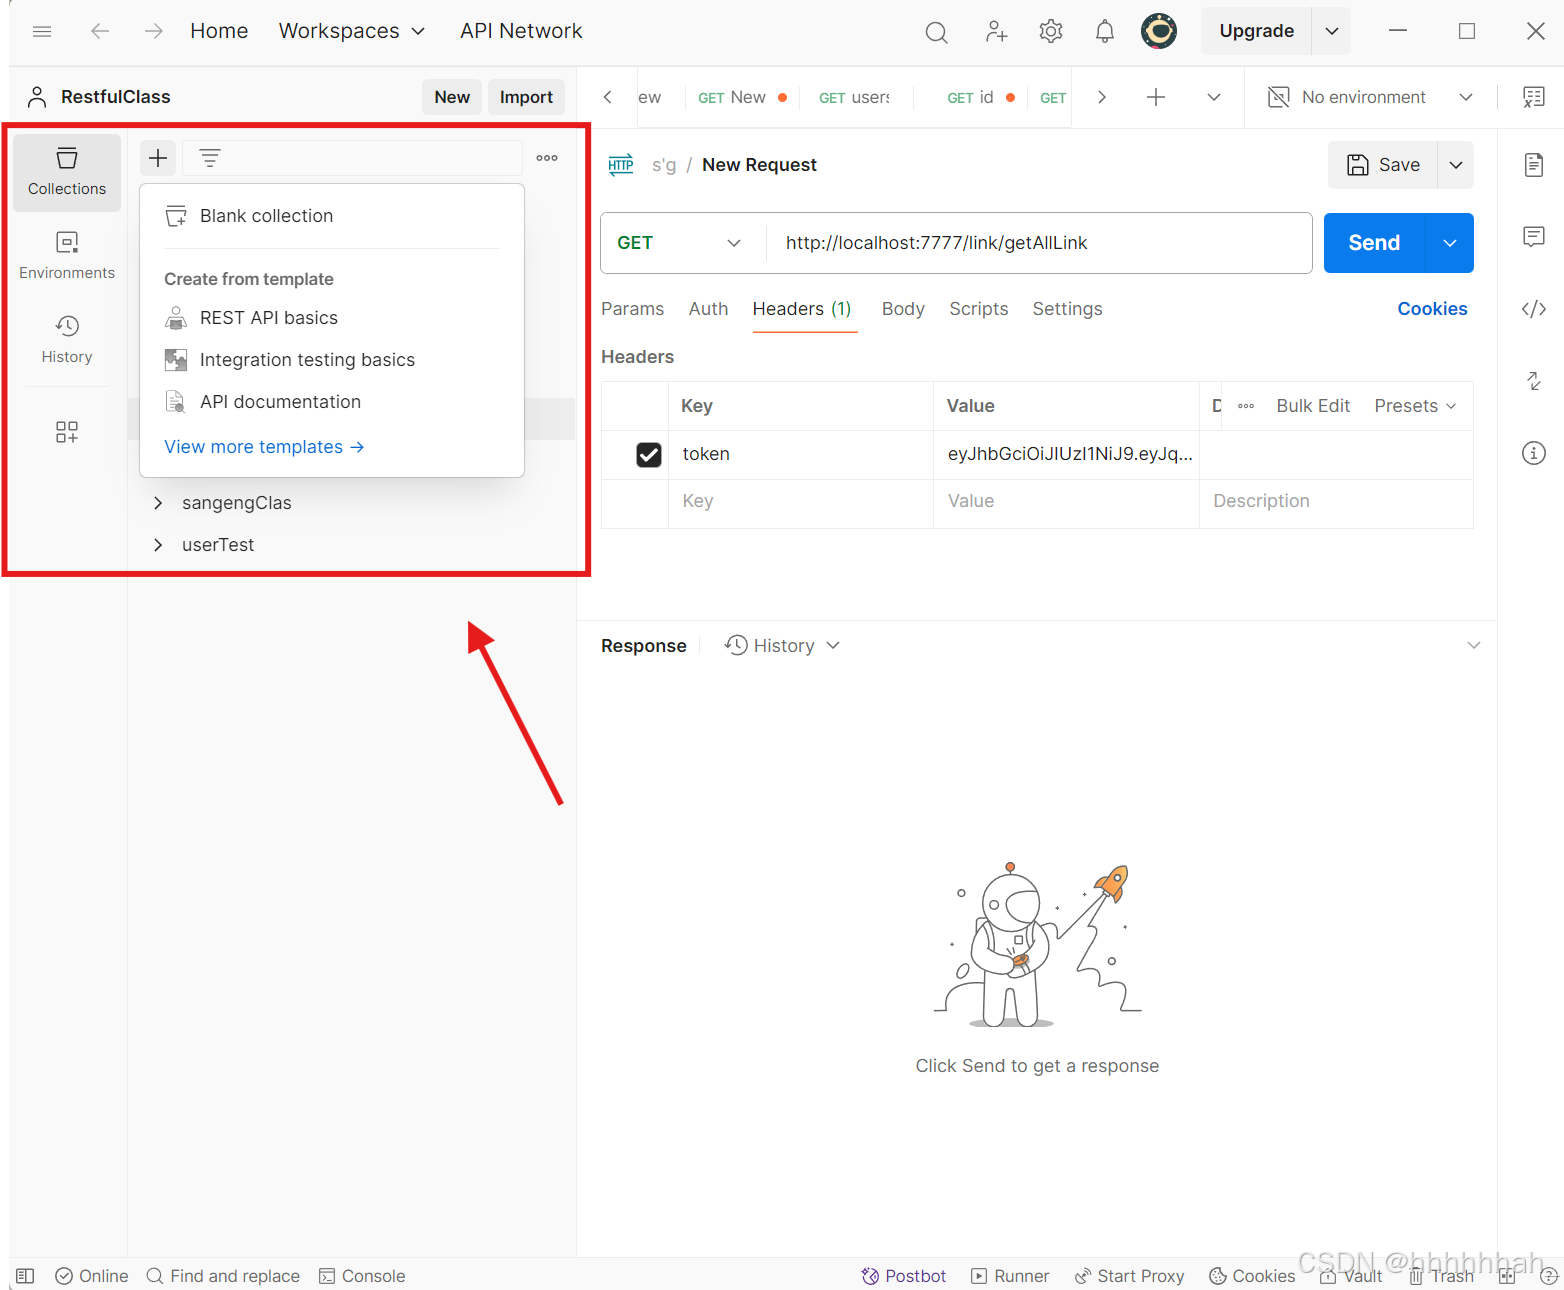Viewport: 1564px width, 1290px height.
Task: Select Environments in the sidebar
Action: pyautogui.click(x=67, y=256)
